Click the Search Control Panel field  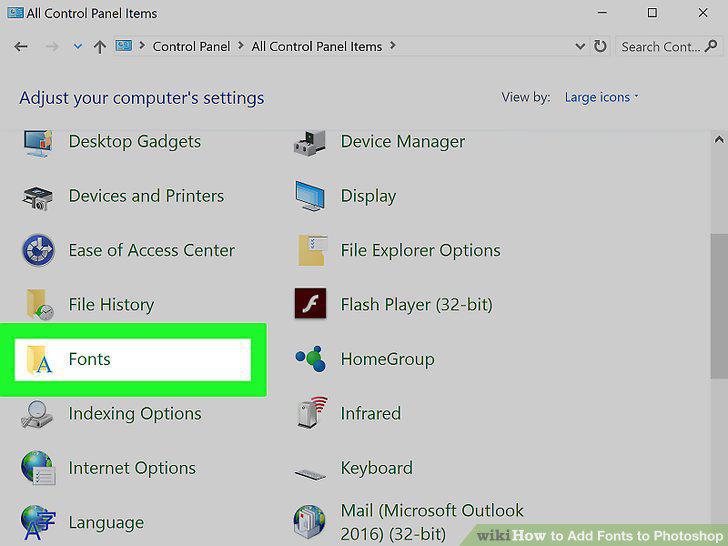(x=669, y=46)
